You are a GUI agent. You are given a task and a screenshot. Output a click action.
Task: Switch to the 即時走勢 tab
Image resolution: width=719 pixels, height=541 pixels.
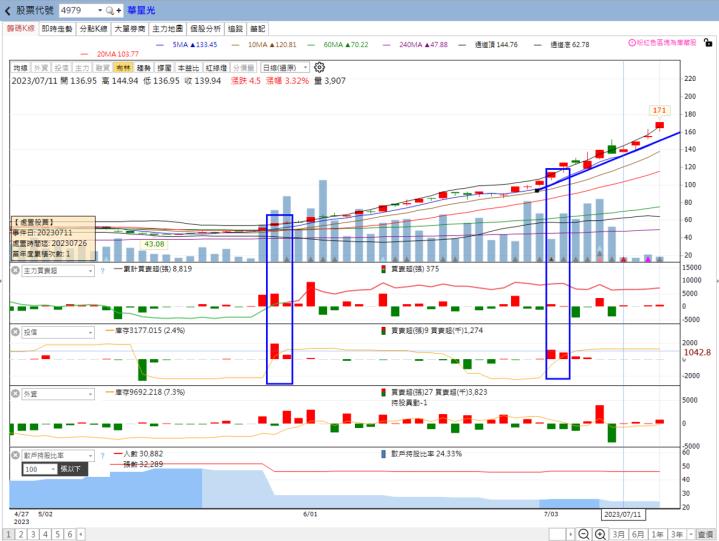57,29
